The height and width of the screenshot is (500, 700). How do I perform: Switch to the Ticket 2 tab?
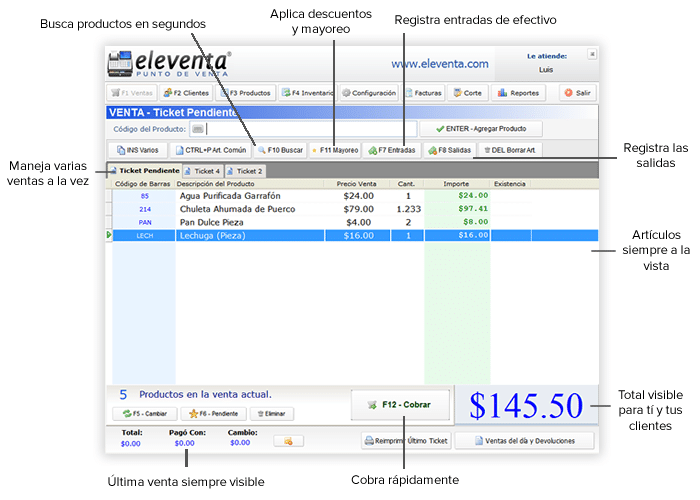245,171
